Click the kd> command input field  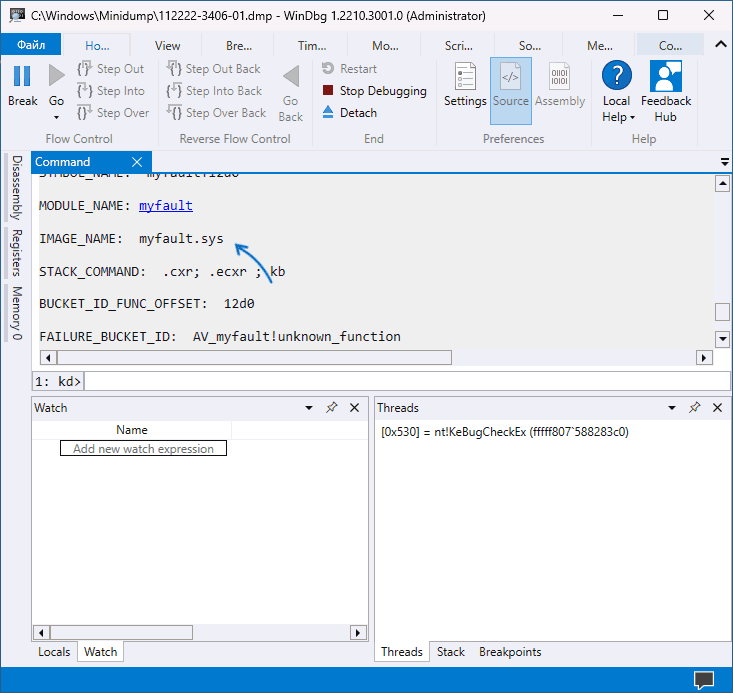click(x=407, y=381)
